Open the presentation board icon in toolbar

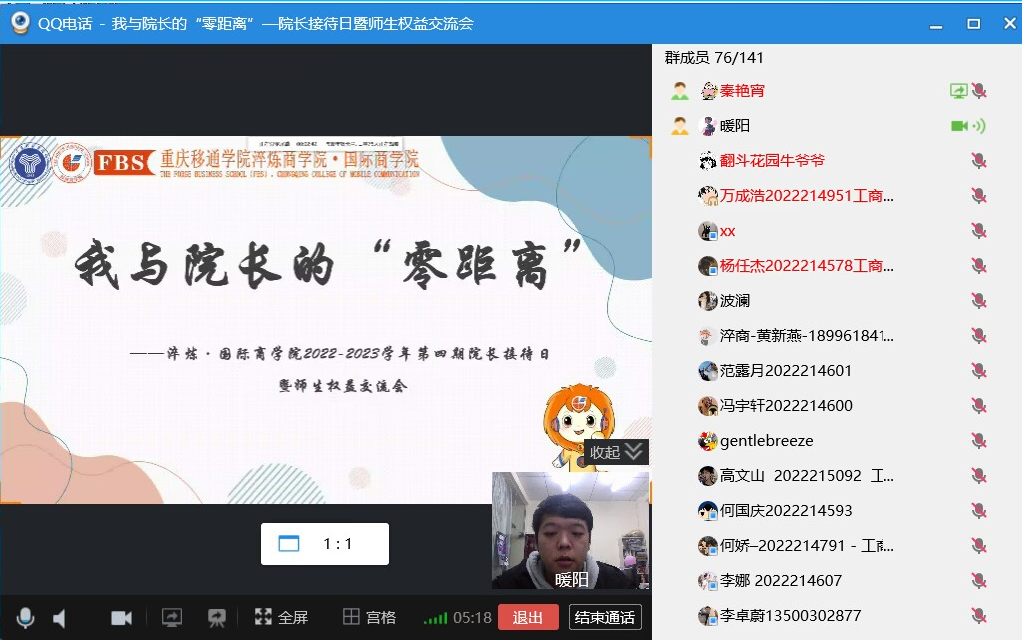216,618
